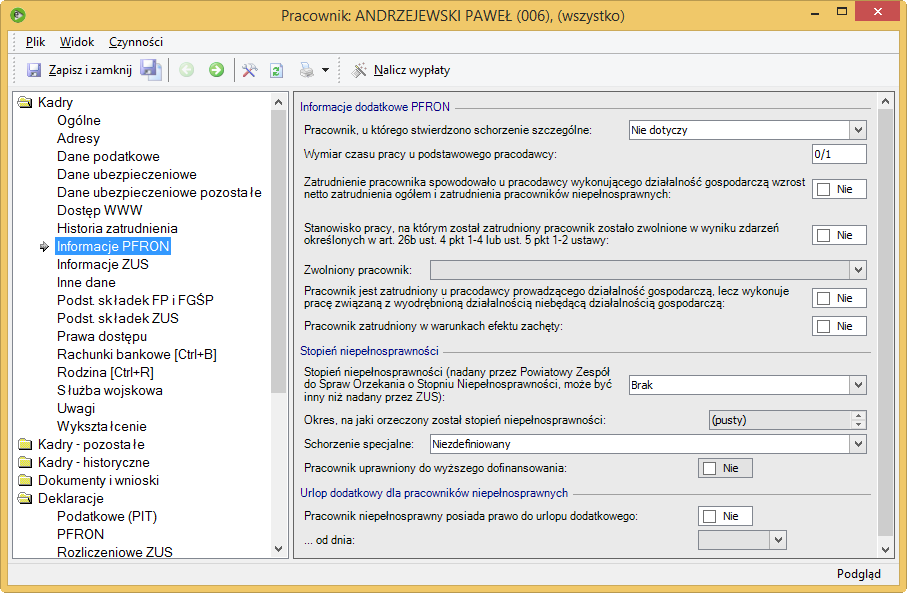Toggle checkbox for wzrost netto zatrudnienia
907x593 pixels.
tap(824, 189)
